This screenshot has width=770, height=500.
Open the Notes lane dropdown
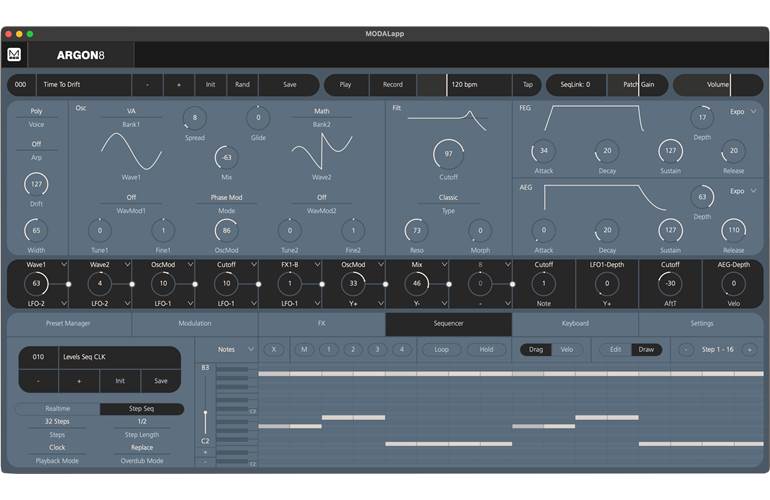(x=236, y=349)
